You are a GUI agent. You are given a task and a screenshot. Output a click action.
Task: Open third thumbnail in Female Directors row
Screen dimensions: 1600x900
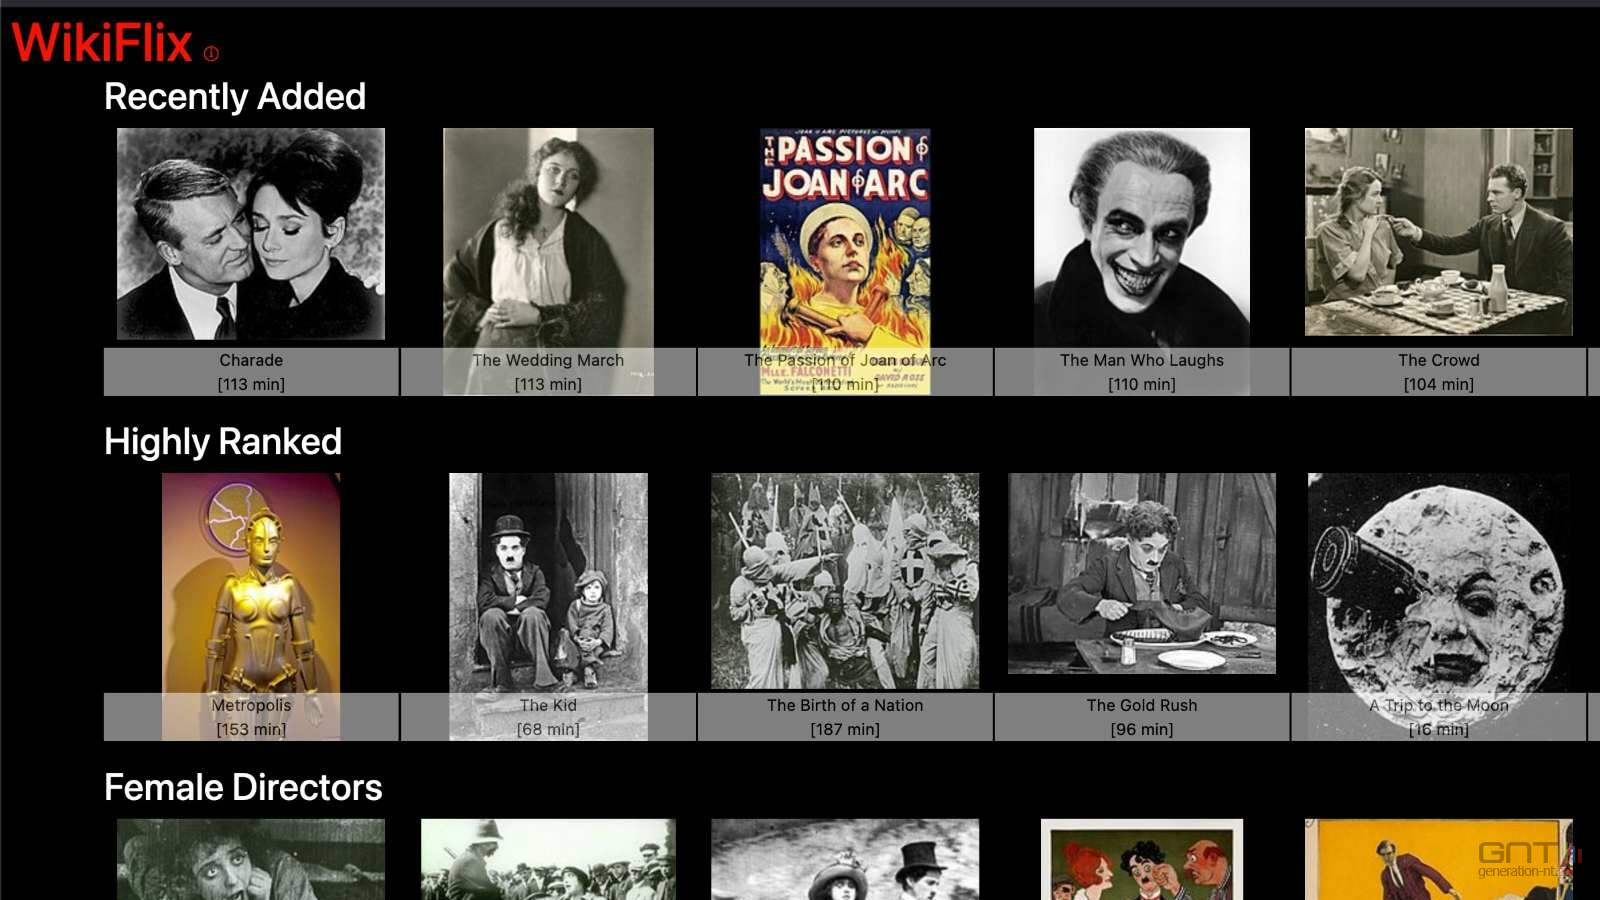point(845,860)
